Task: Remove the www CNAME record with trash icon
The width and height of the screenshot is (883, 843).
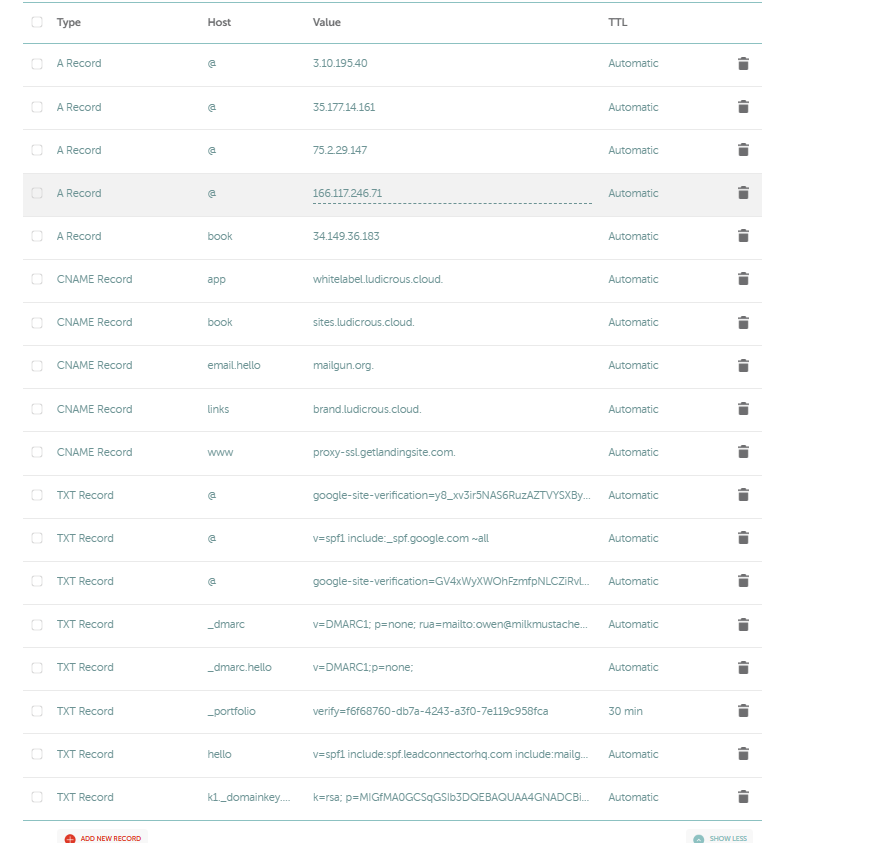Action: 743,452
